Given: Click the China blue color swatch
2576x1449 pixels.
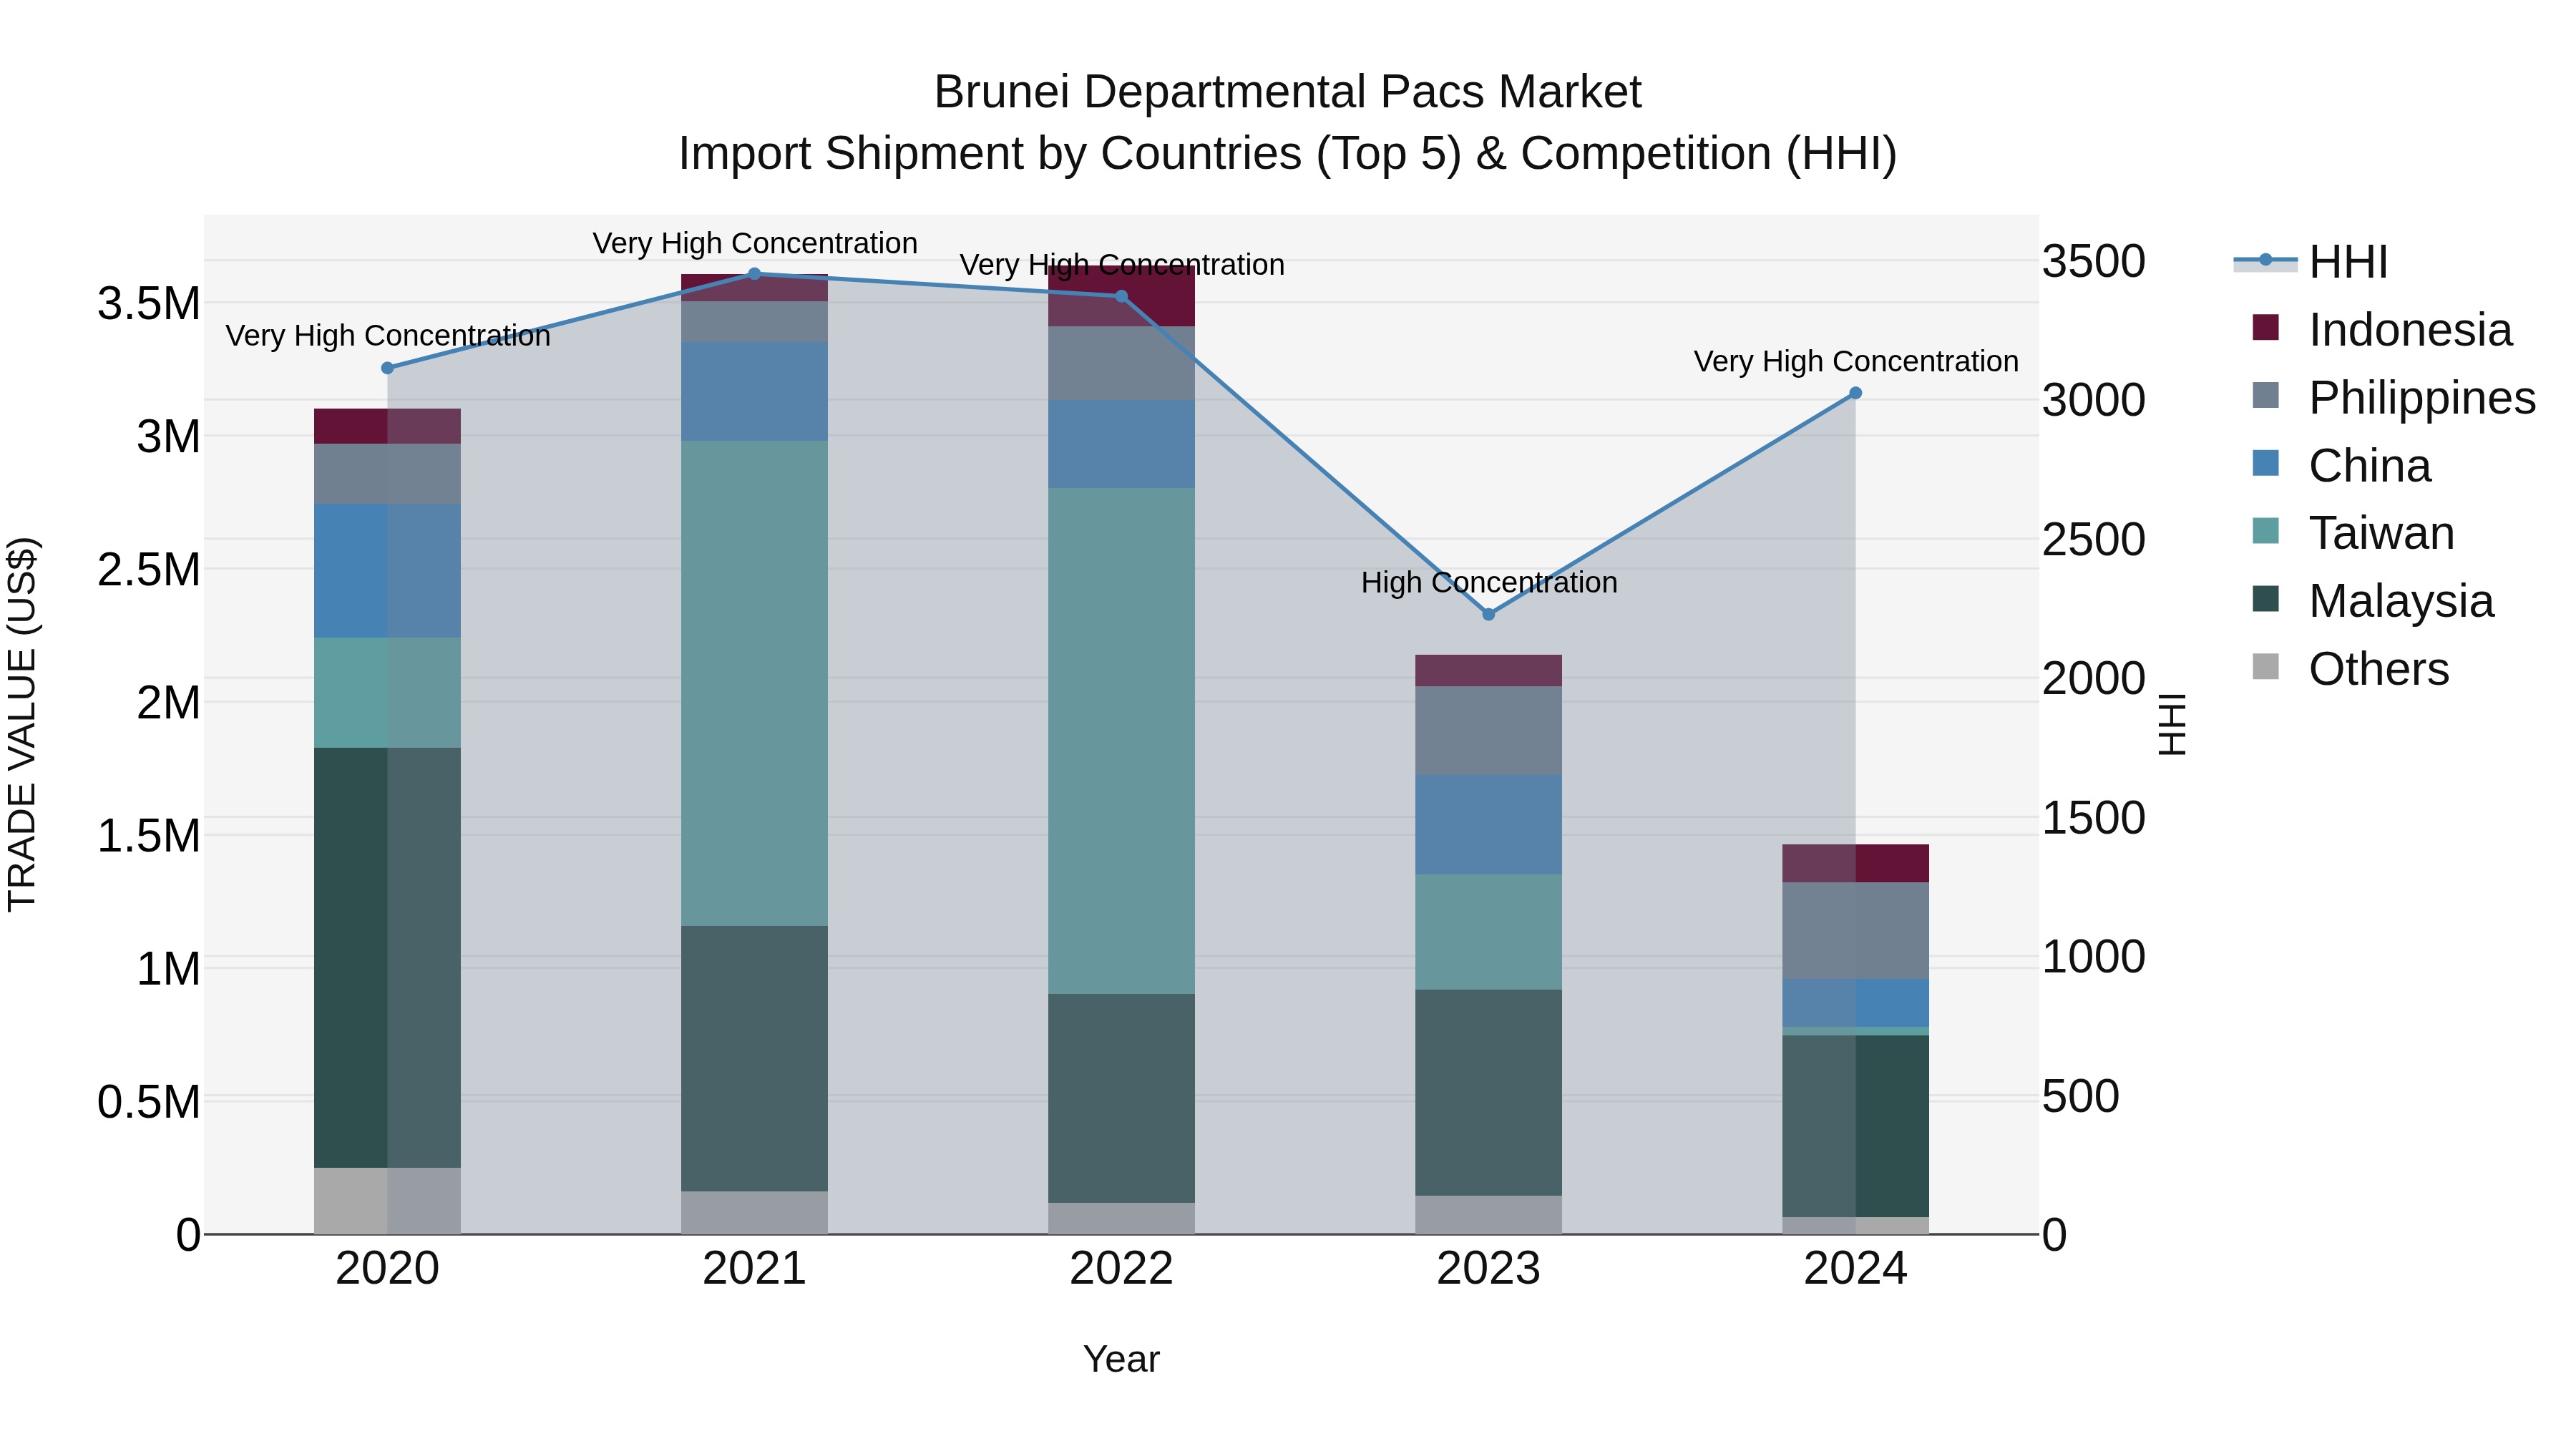Looking at the screenshot, I should (2266, 463).
